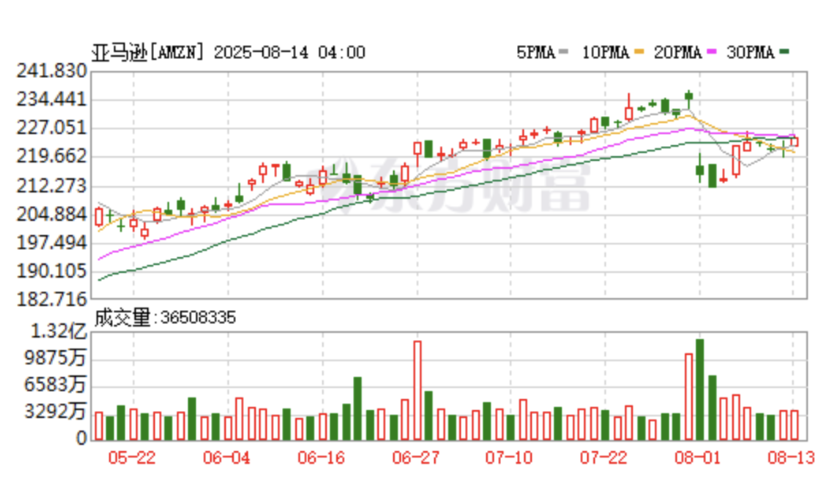Click the price axis value 219.662
The height and width of the screenshot is (500, 820).
coord(51,156)
